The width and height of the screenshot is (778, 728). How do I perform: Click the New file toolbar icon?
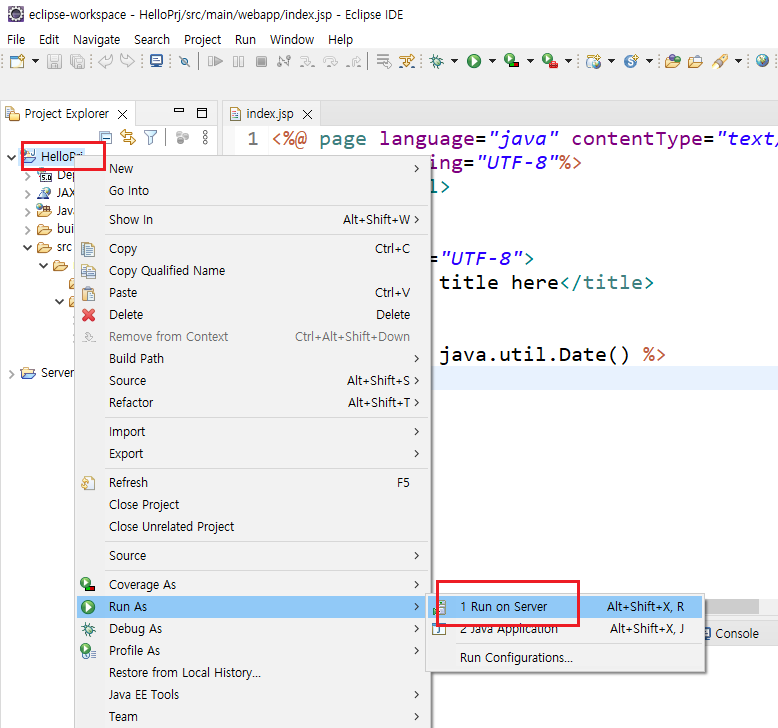[x=16, y=61]
